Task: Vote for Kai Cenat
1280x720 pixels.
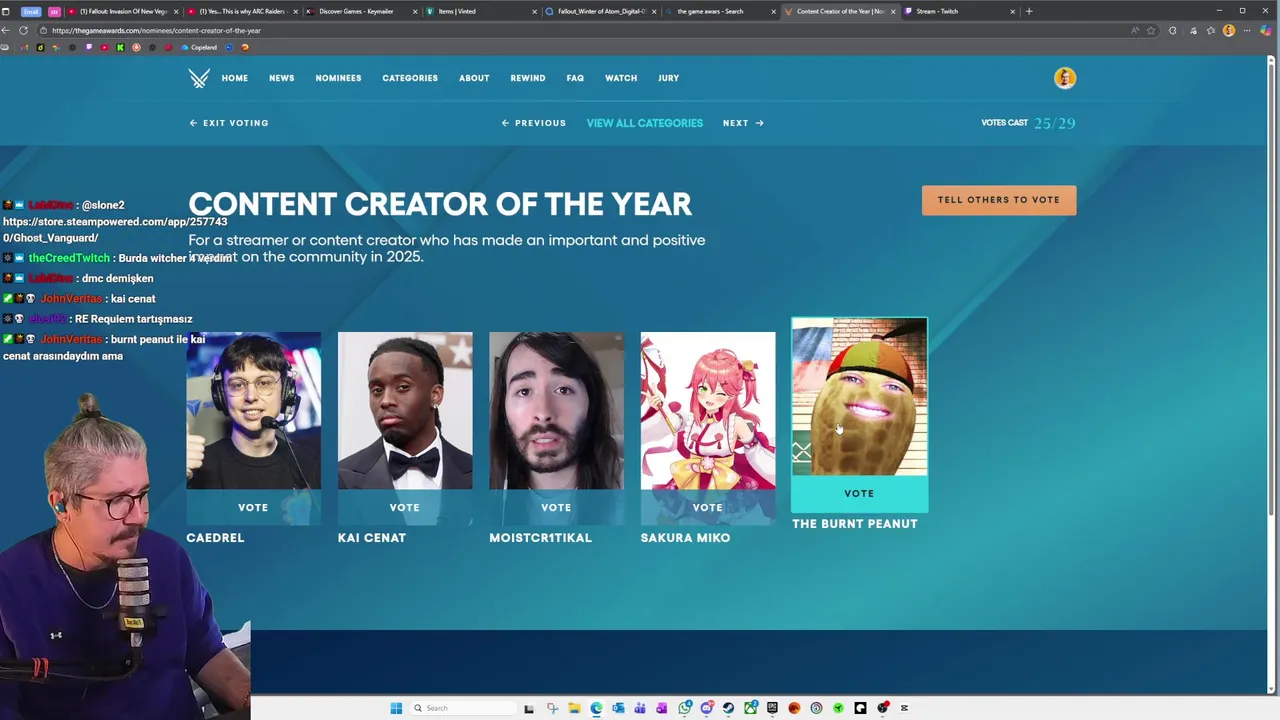Action: [405, 508]
